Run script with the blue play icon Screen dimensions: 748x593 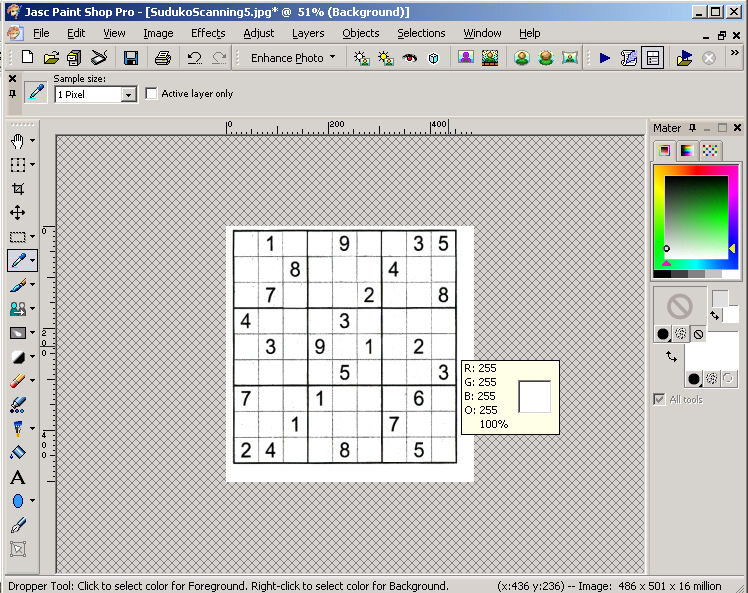coord(605,58)
